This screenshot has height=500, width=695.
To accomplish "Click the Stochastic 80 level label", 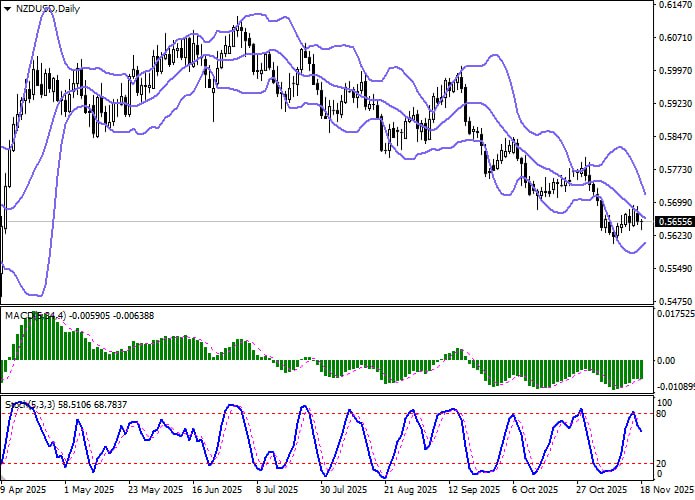I will coord(660,412).
